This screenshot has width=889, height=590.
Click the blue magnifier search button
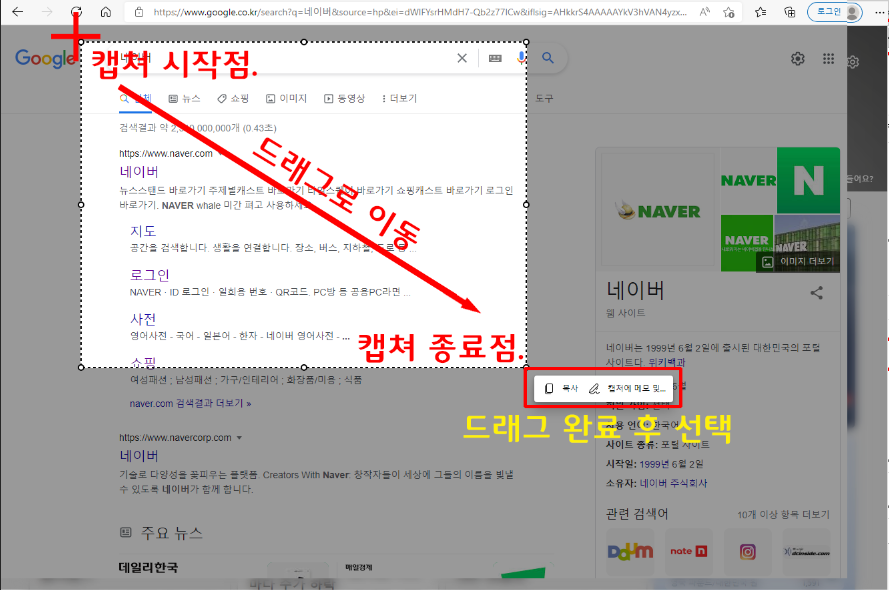(548, 58)
